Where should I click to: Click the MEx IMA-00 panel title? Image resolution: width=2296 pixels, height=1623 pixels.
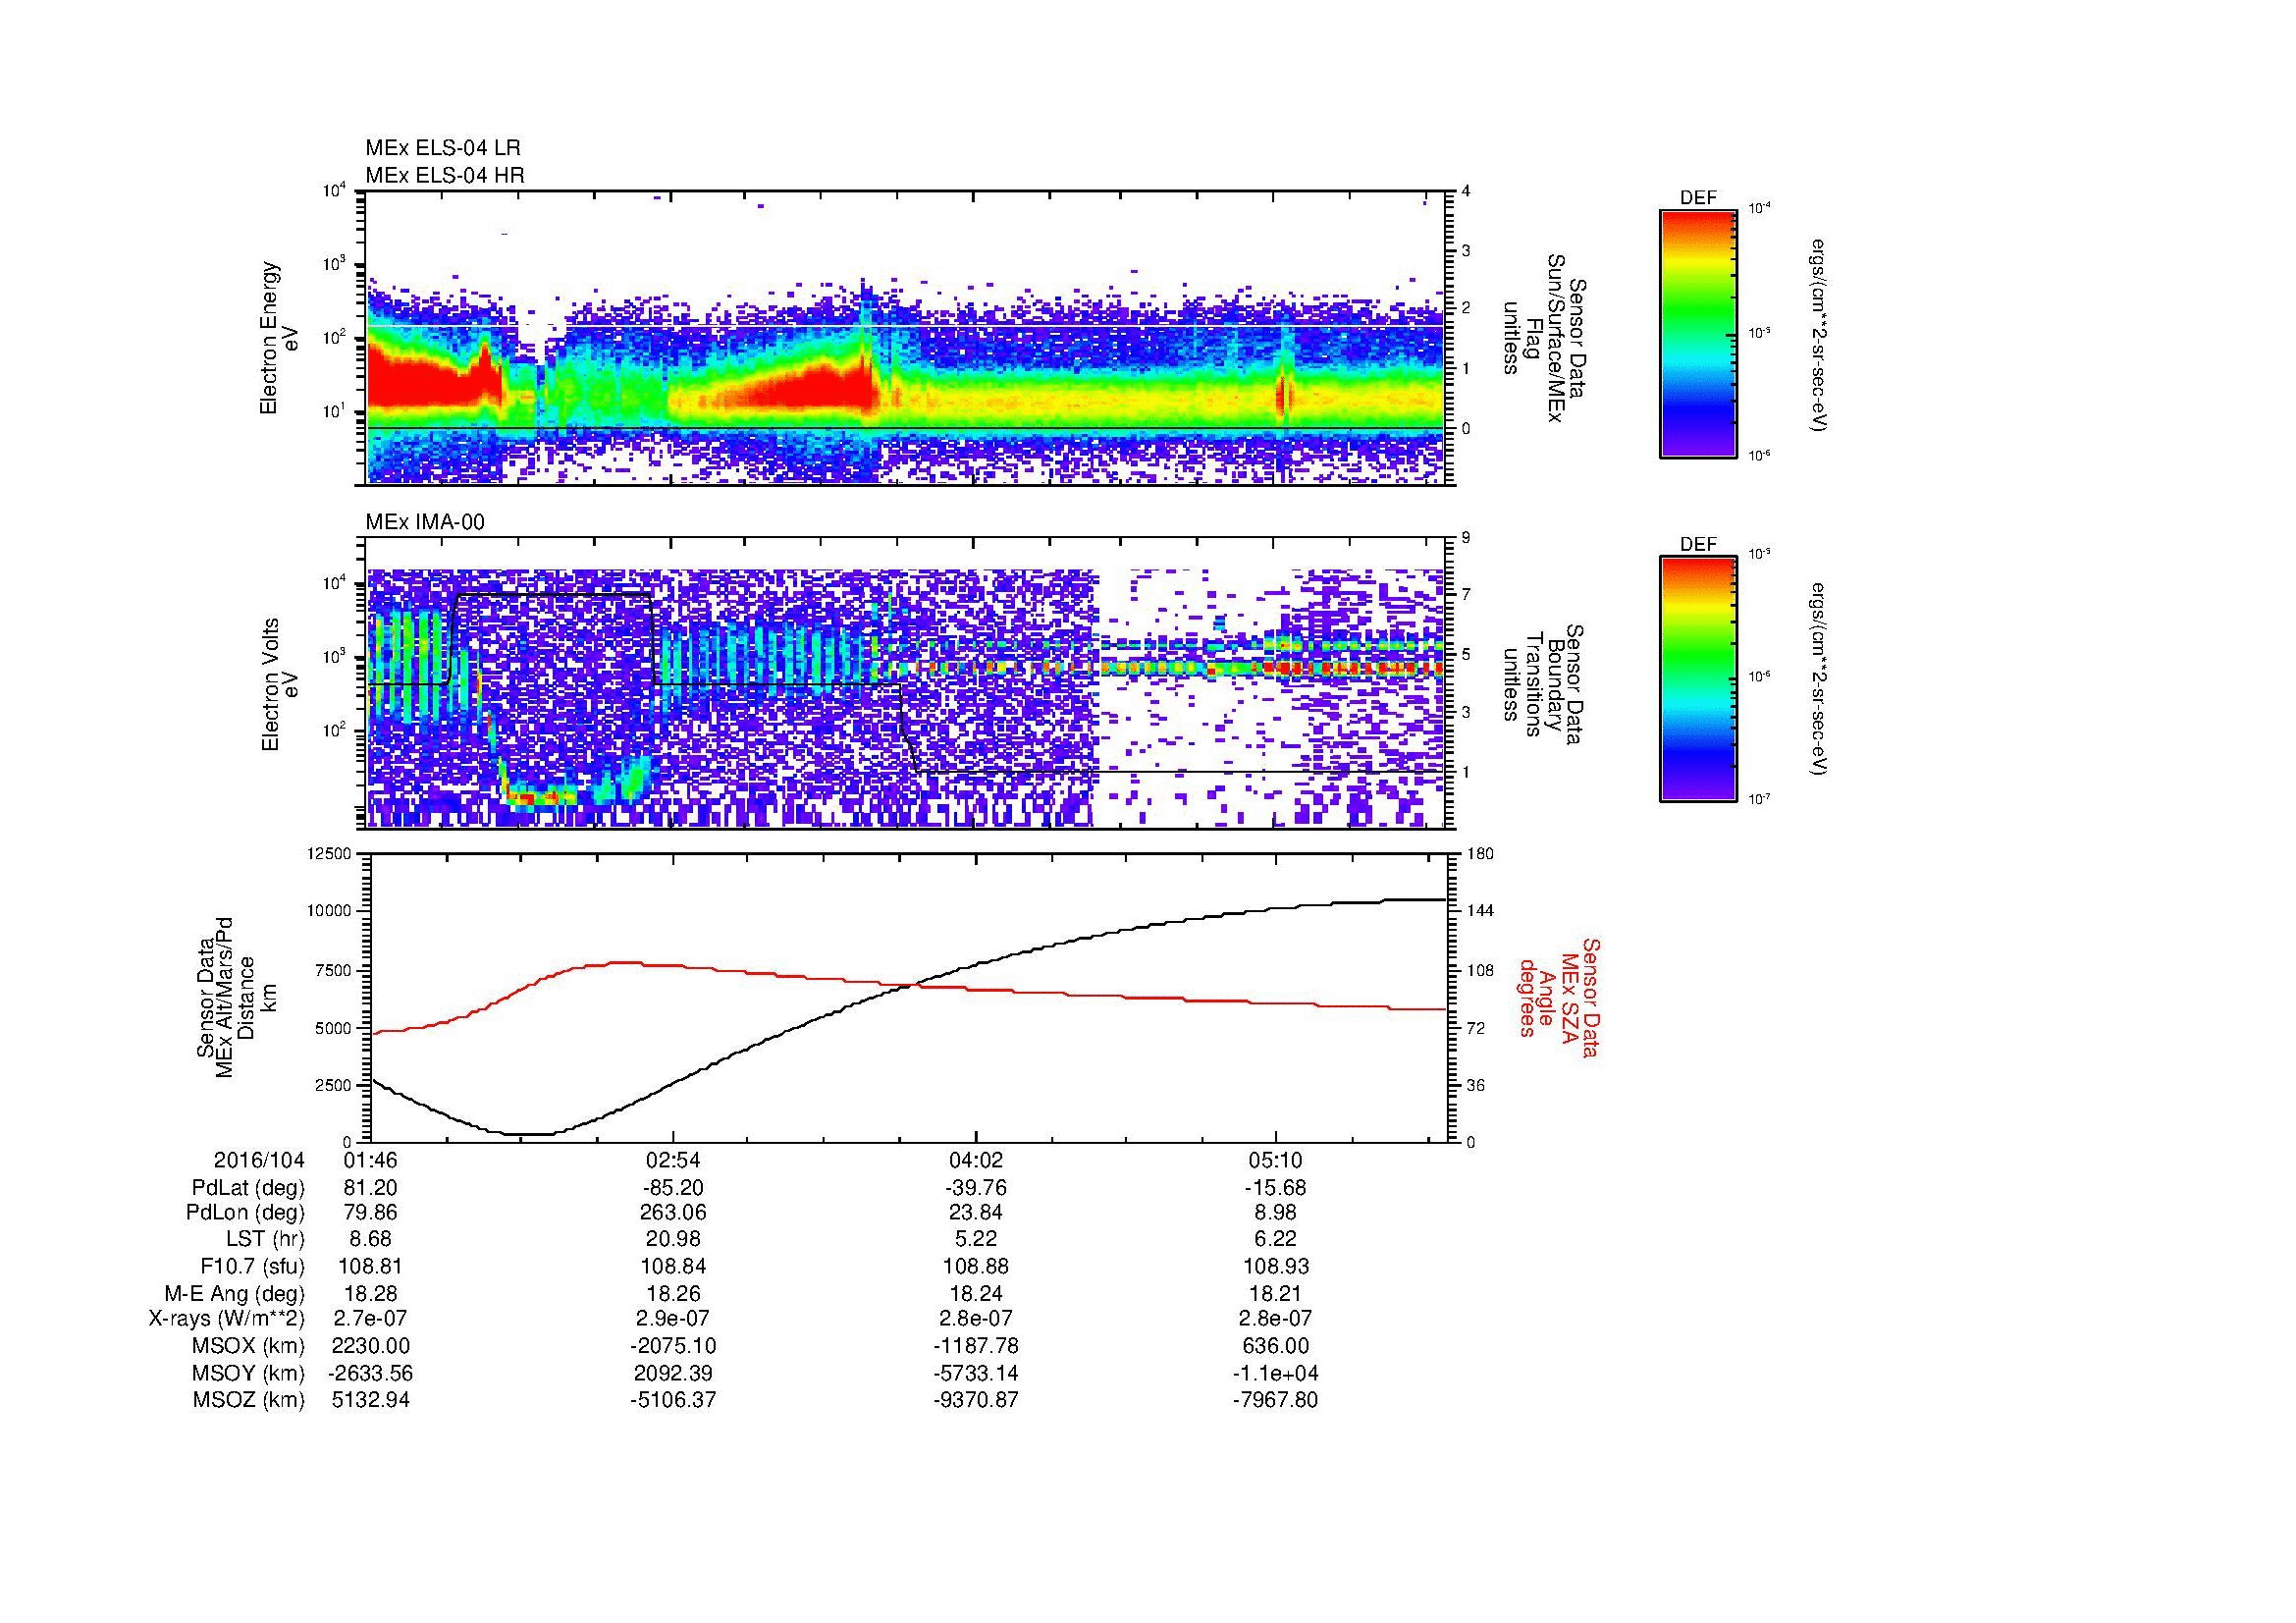425,522
